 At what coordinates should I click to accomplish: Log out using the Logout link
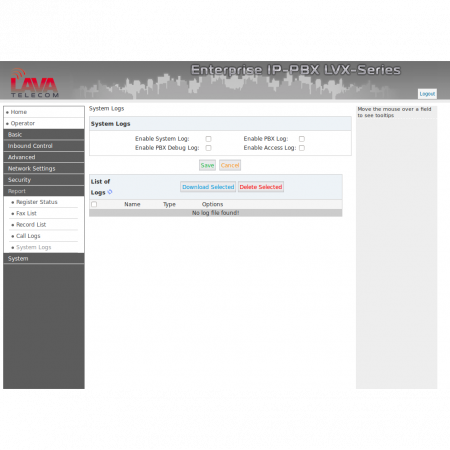point(427,94)
